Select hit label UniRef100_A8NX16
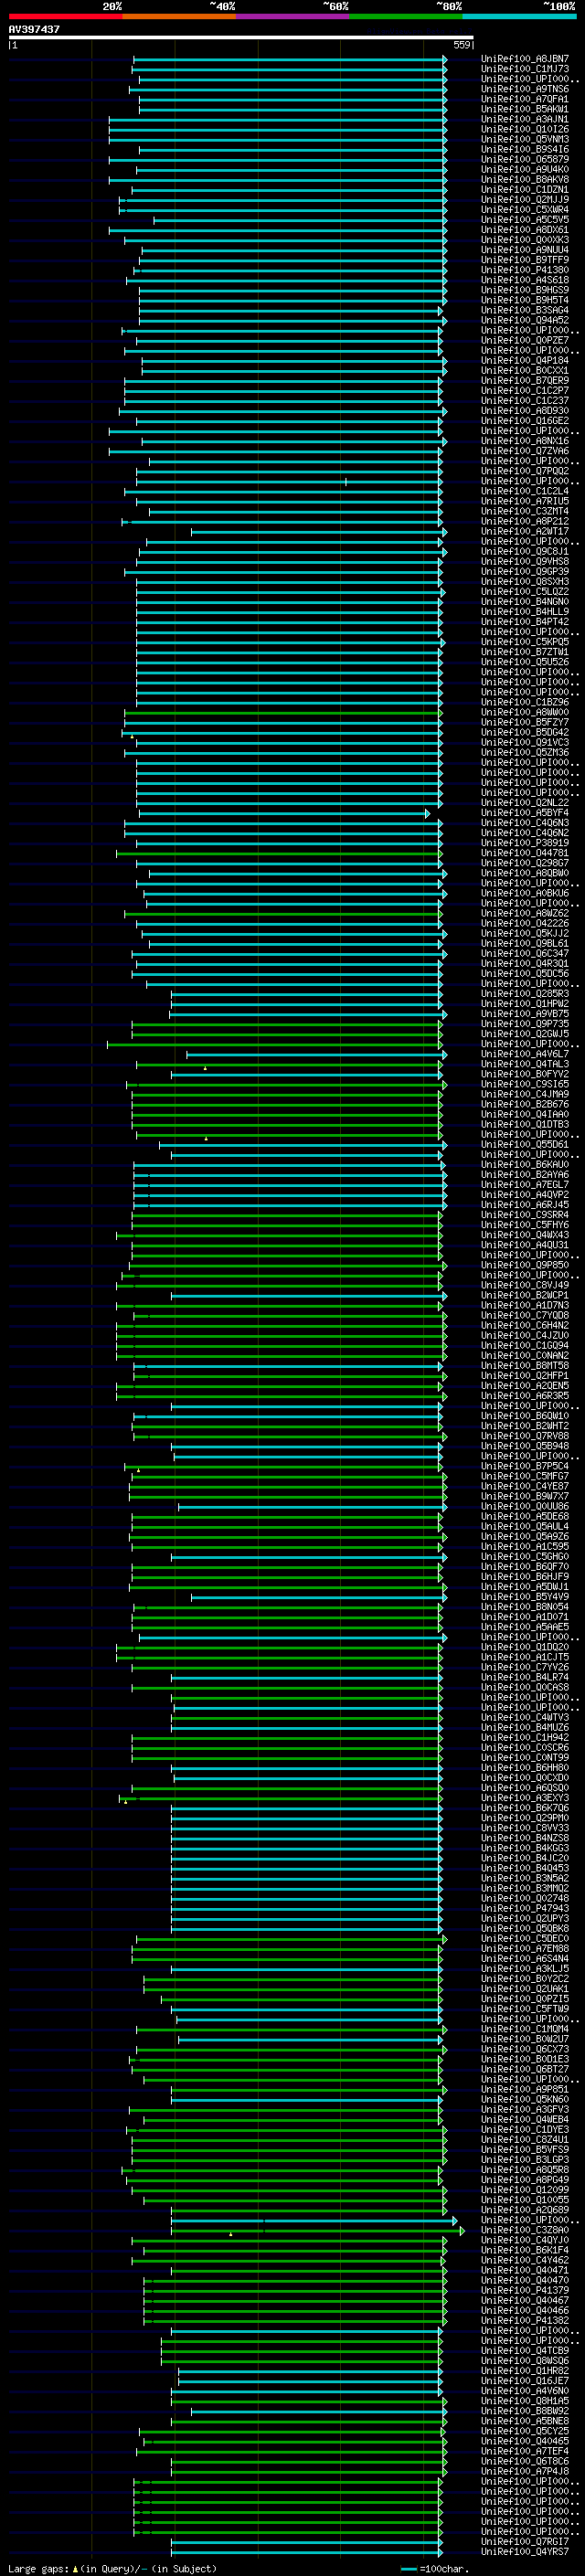Viewport: 585px width, 2576px height. click(525, 440)
